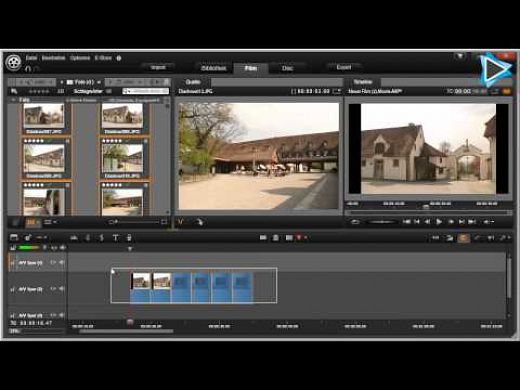This screenshot has width=520, height=390.
Task: Switch to the Export tab
Action: pos(344,67)
